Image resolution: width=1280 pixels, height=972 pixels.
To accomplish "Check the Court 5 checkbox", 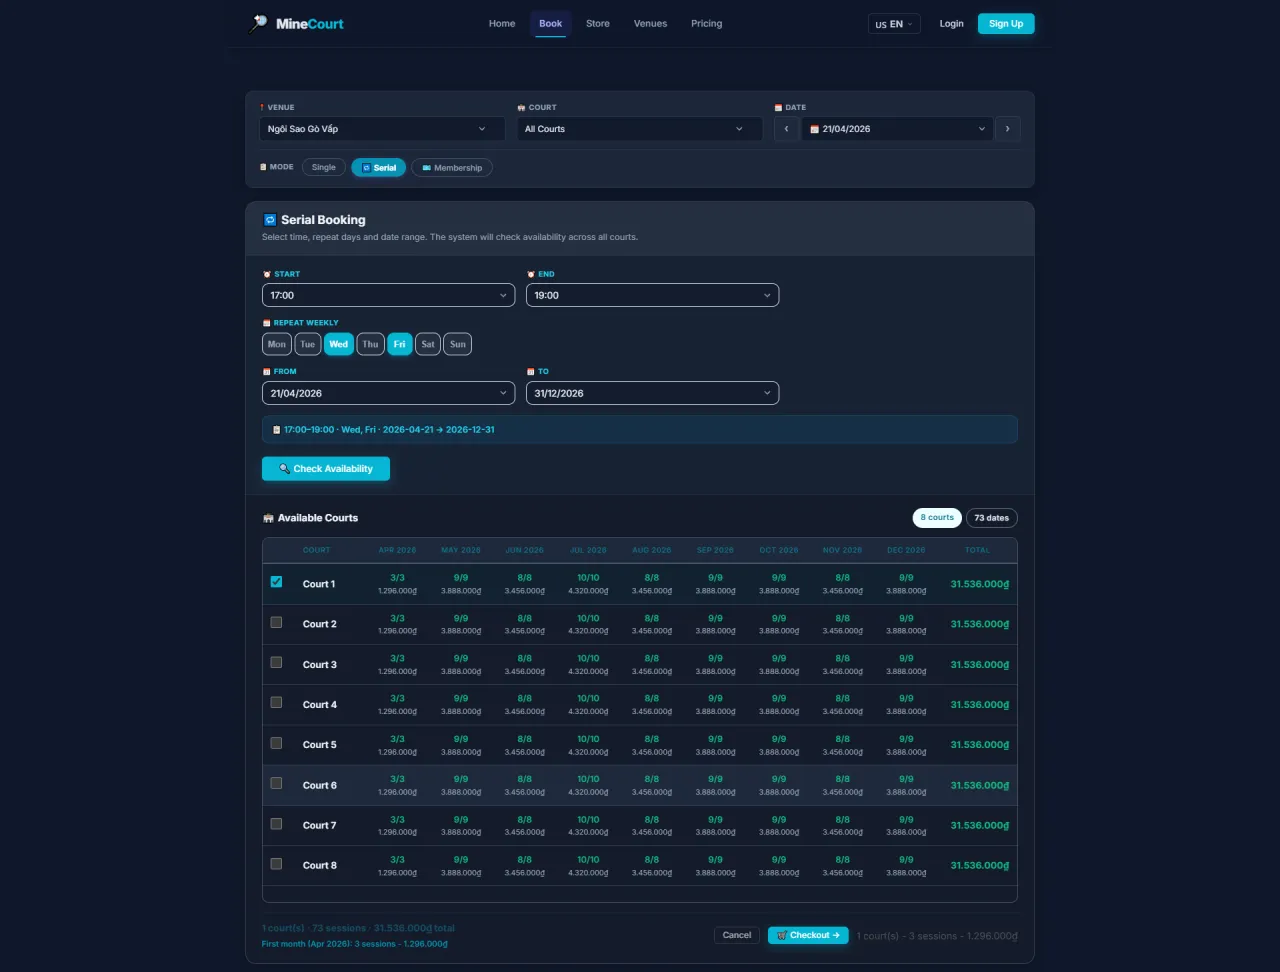I will [x=277, y=743].
